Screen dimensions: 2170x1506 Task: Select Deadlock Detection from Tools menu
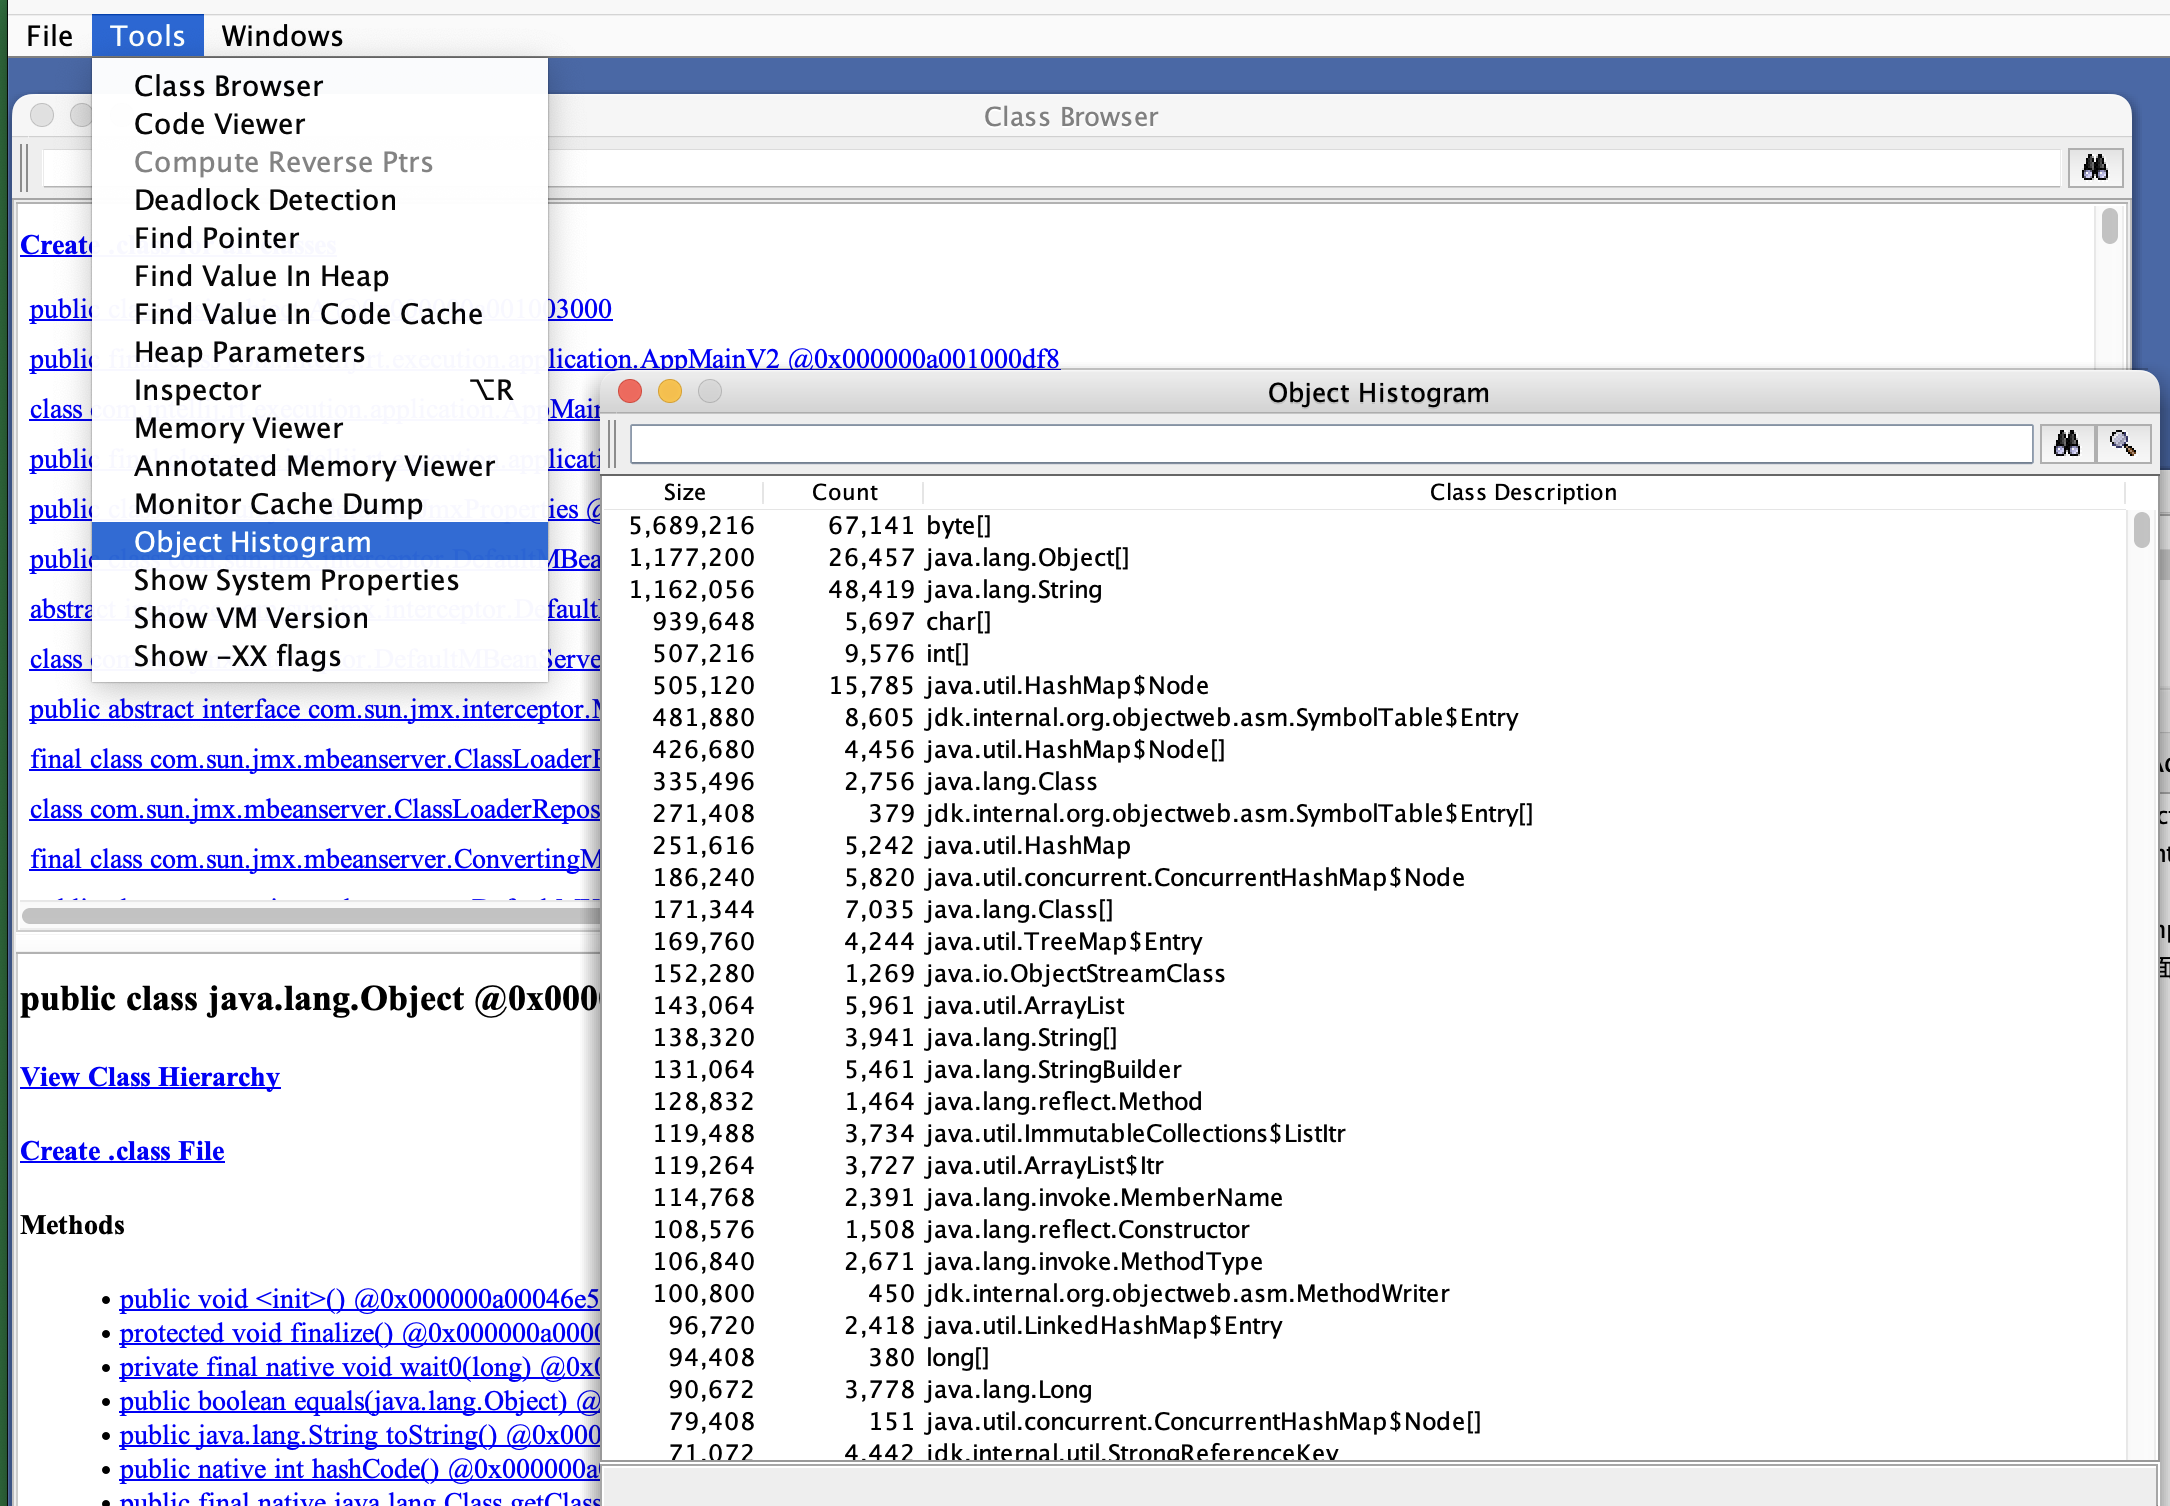[x=265, y=200]
